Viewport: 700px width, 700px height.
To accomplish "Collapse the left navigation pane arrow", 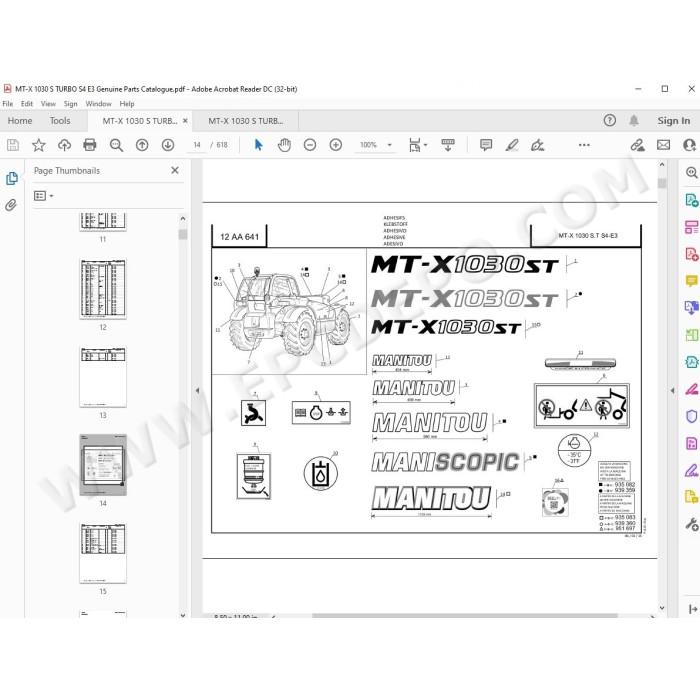I will 197,390.
